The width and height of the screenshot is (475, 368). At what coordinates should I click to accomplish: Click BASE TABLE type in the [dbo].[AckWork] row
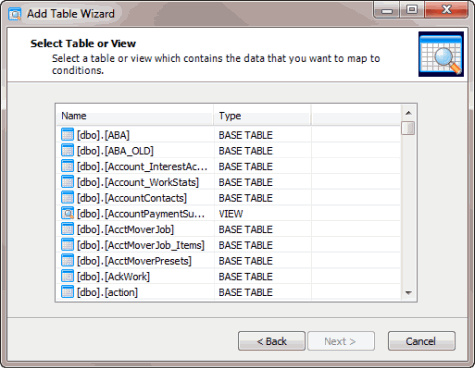click(245, 276)
